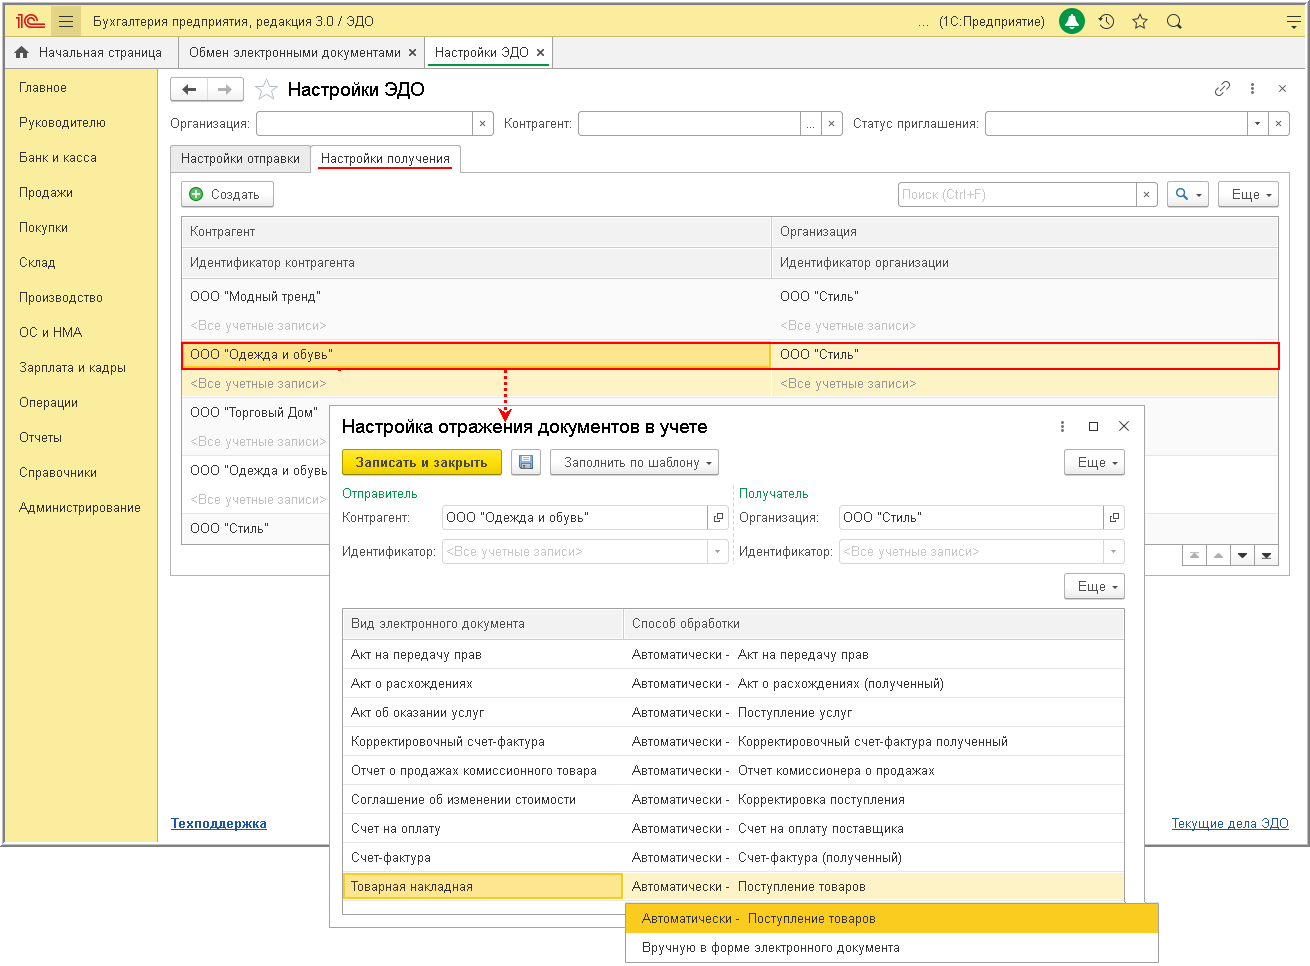The image size is (1310, 966).
Task: Open the search options dropdown
Action: coord(1188,195)
